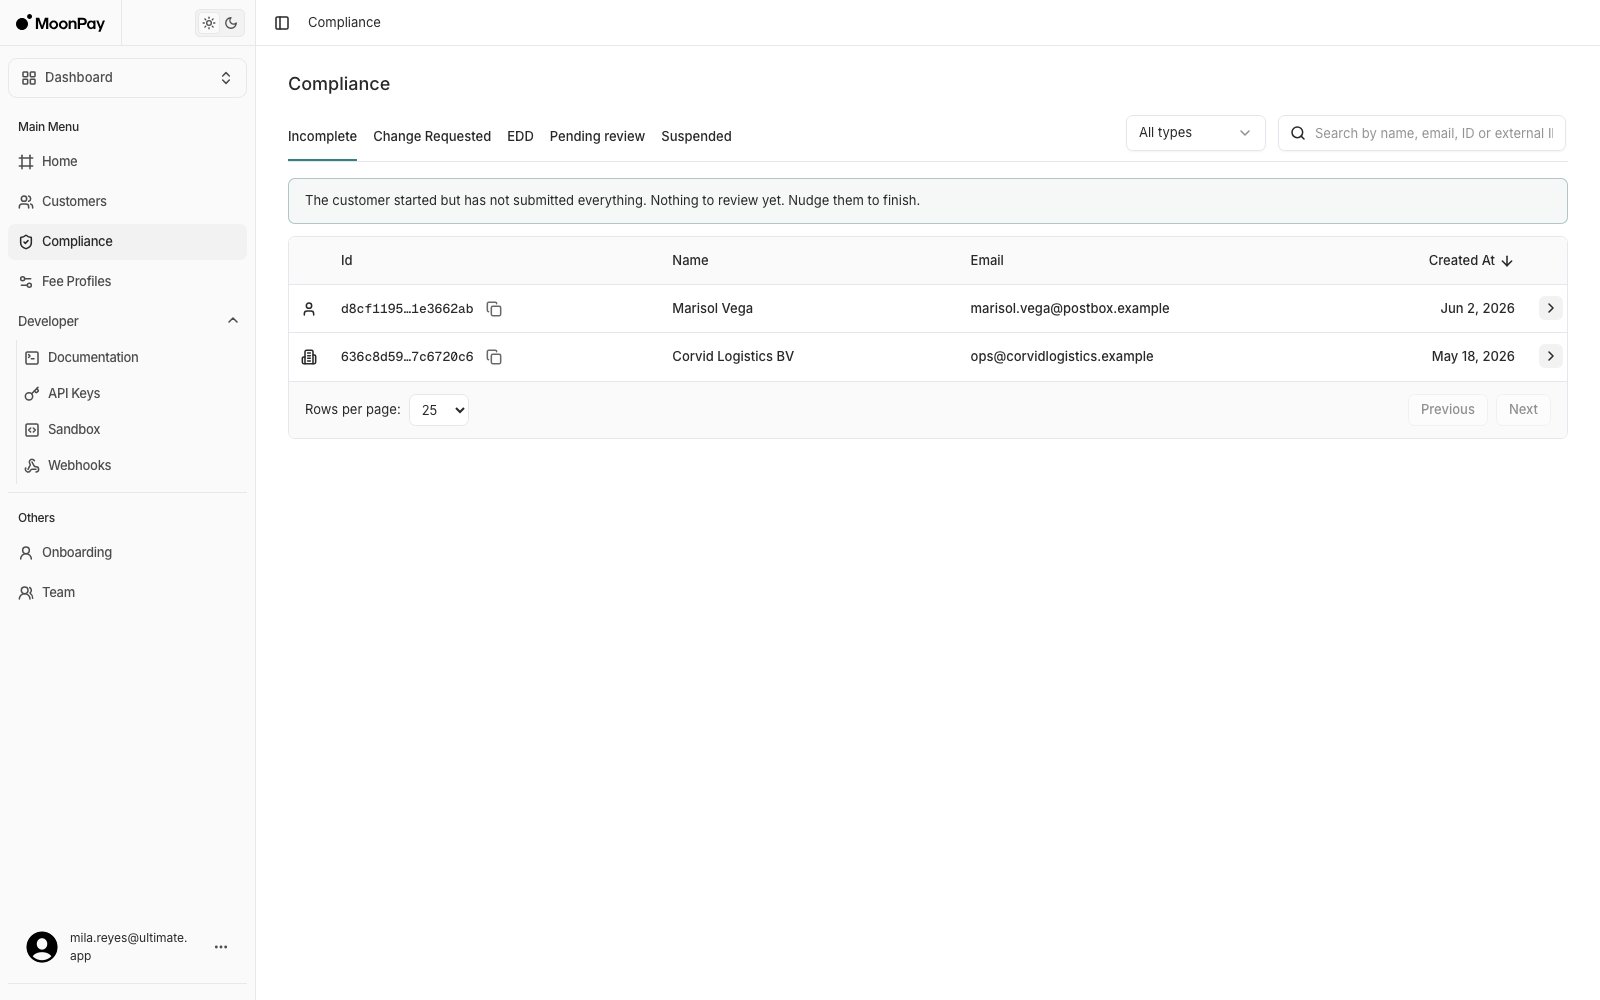Click the name Corvid Logistics BV

pyautogui.click(x=733, y=356)
